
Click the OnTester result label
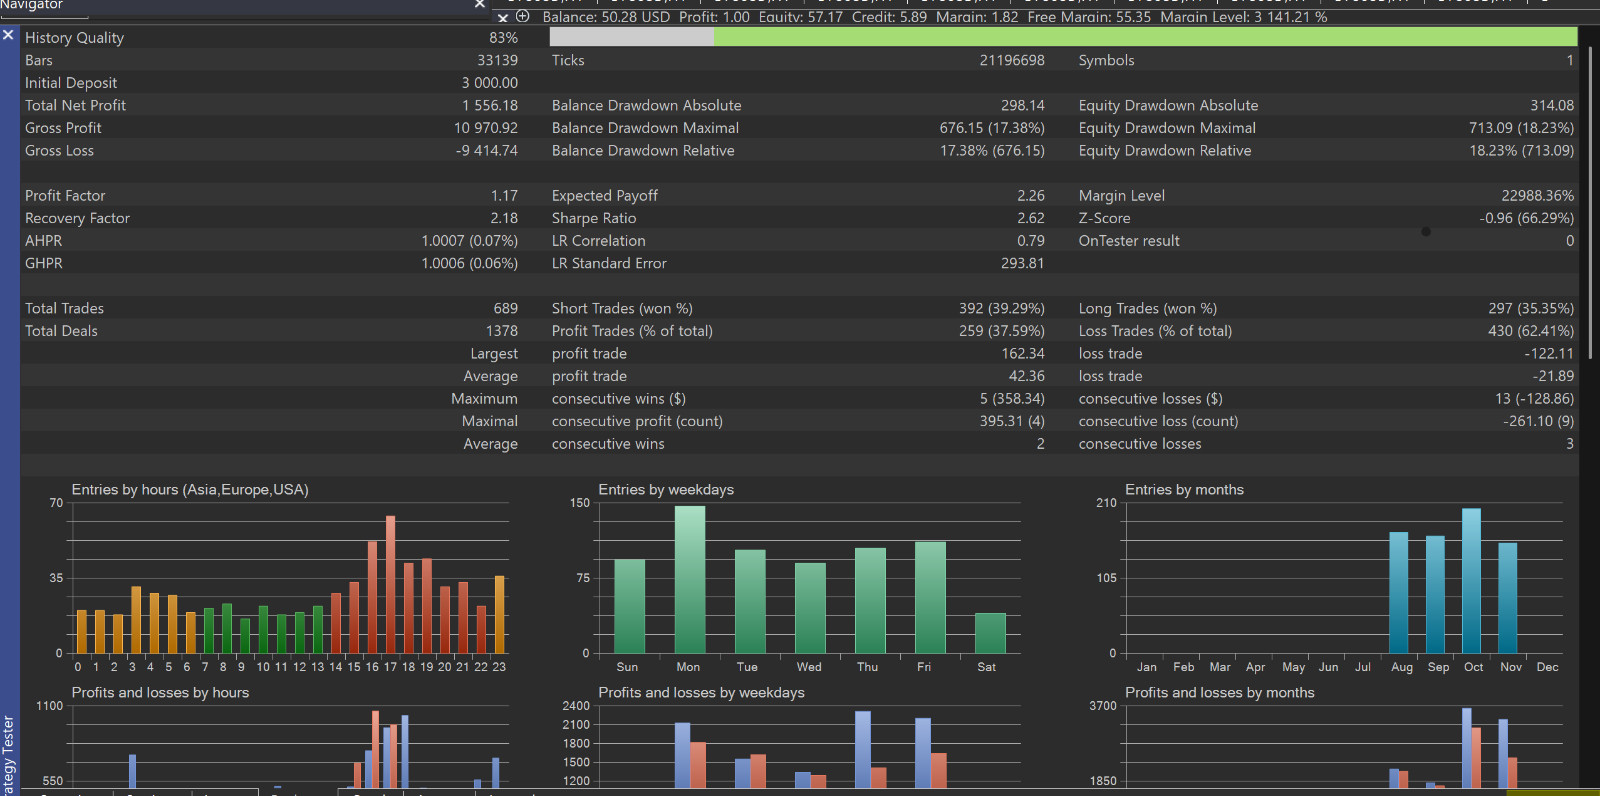[1129, 241]
